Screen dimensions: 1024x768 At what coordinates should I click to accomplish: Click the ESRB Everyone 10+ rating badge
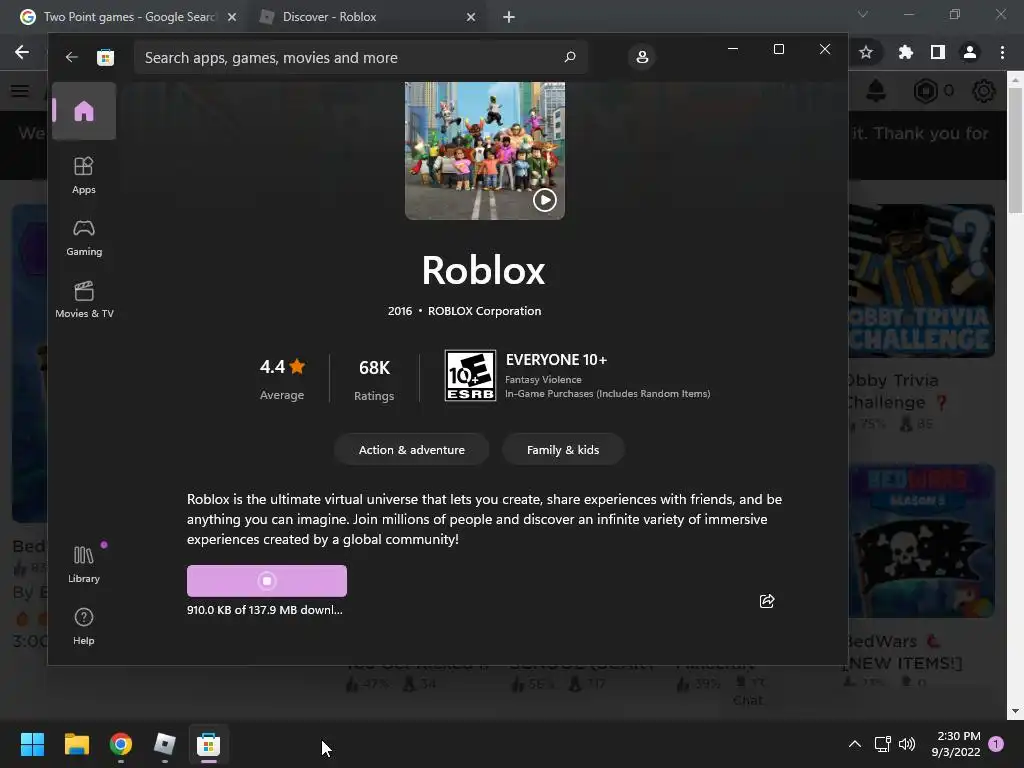point(470,376)
